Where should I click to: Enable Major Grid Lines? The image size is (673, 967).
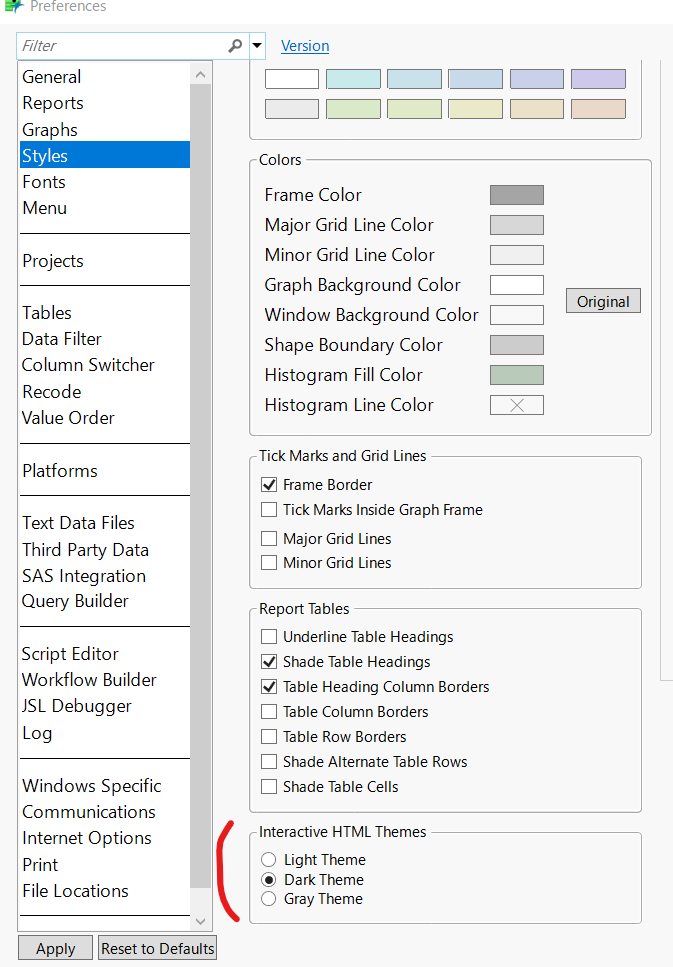[268, 537]
